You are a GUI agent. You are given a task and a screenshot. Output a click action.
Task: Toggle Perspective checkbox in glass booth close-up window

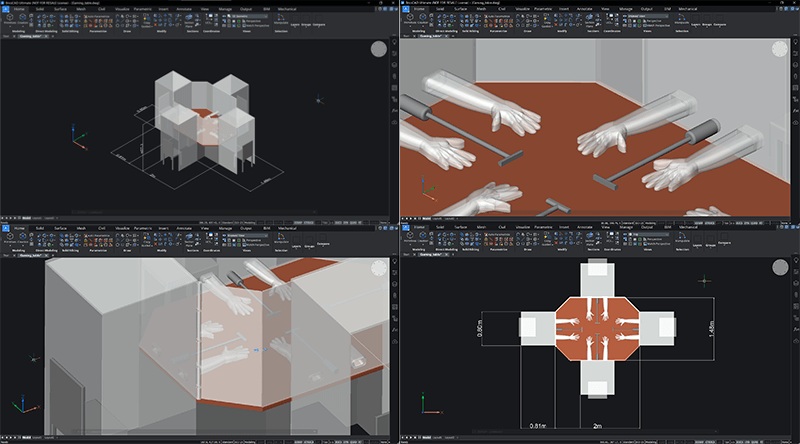click(252, 240)
